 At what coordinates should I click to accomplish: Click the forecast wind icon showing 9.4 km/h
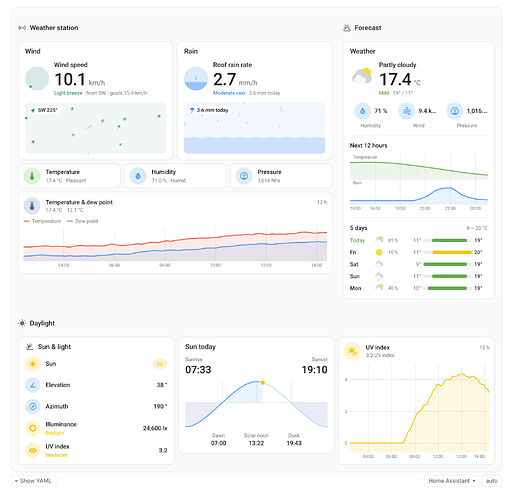[407, 111]
